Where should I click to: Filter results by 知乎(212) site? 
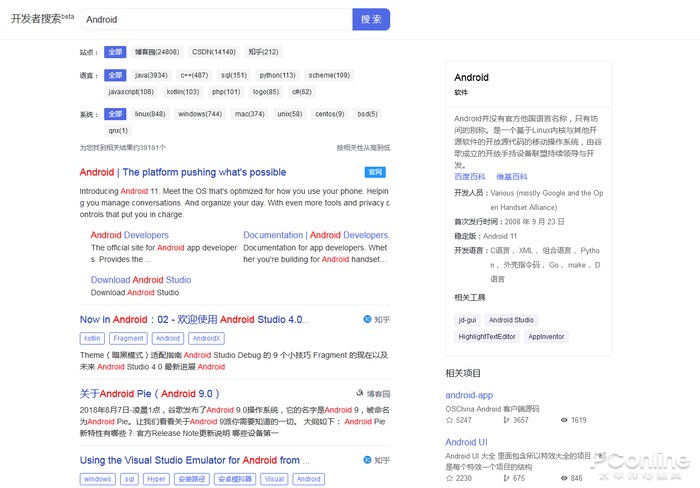pos(263,52)
